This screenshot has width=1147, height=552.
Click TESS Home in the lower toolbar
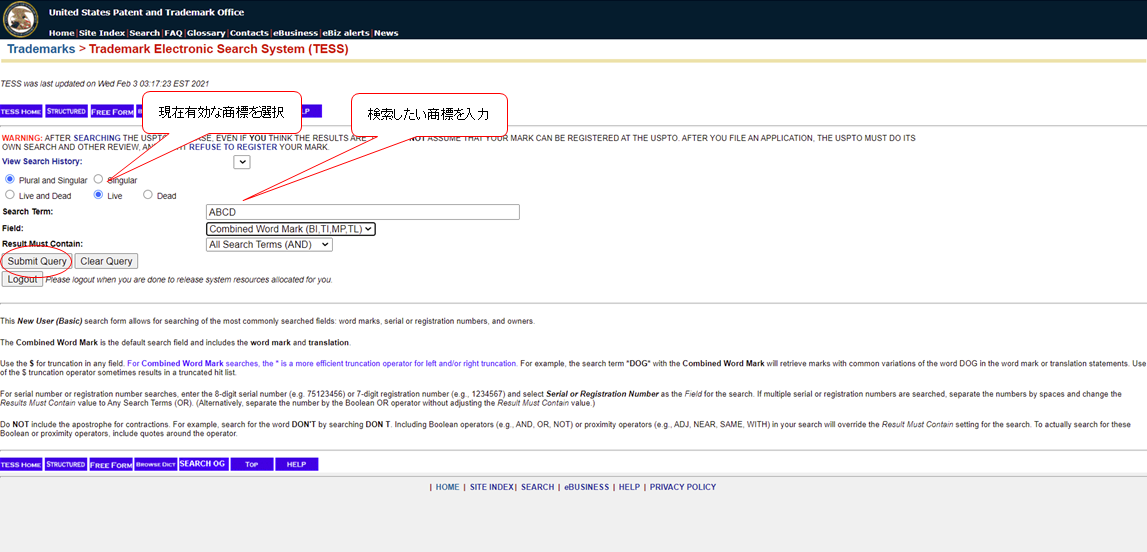click(x=21, y=464)
